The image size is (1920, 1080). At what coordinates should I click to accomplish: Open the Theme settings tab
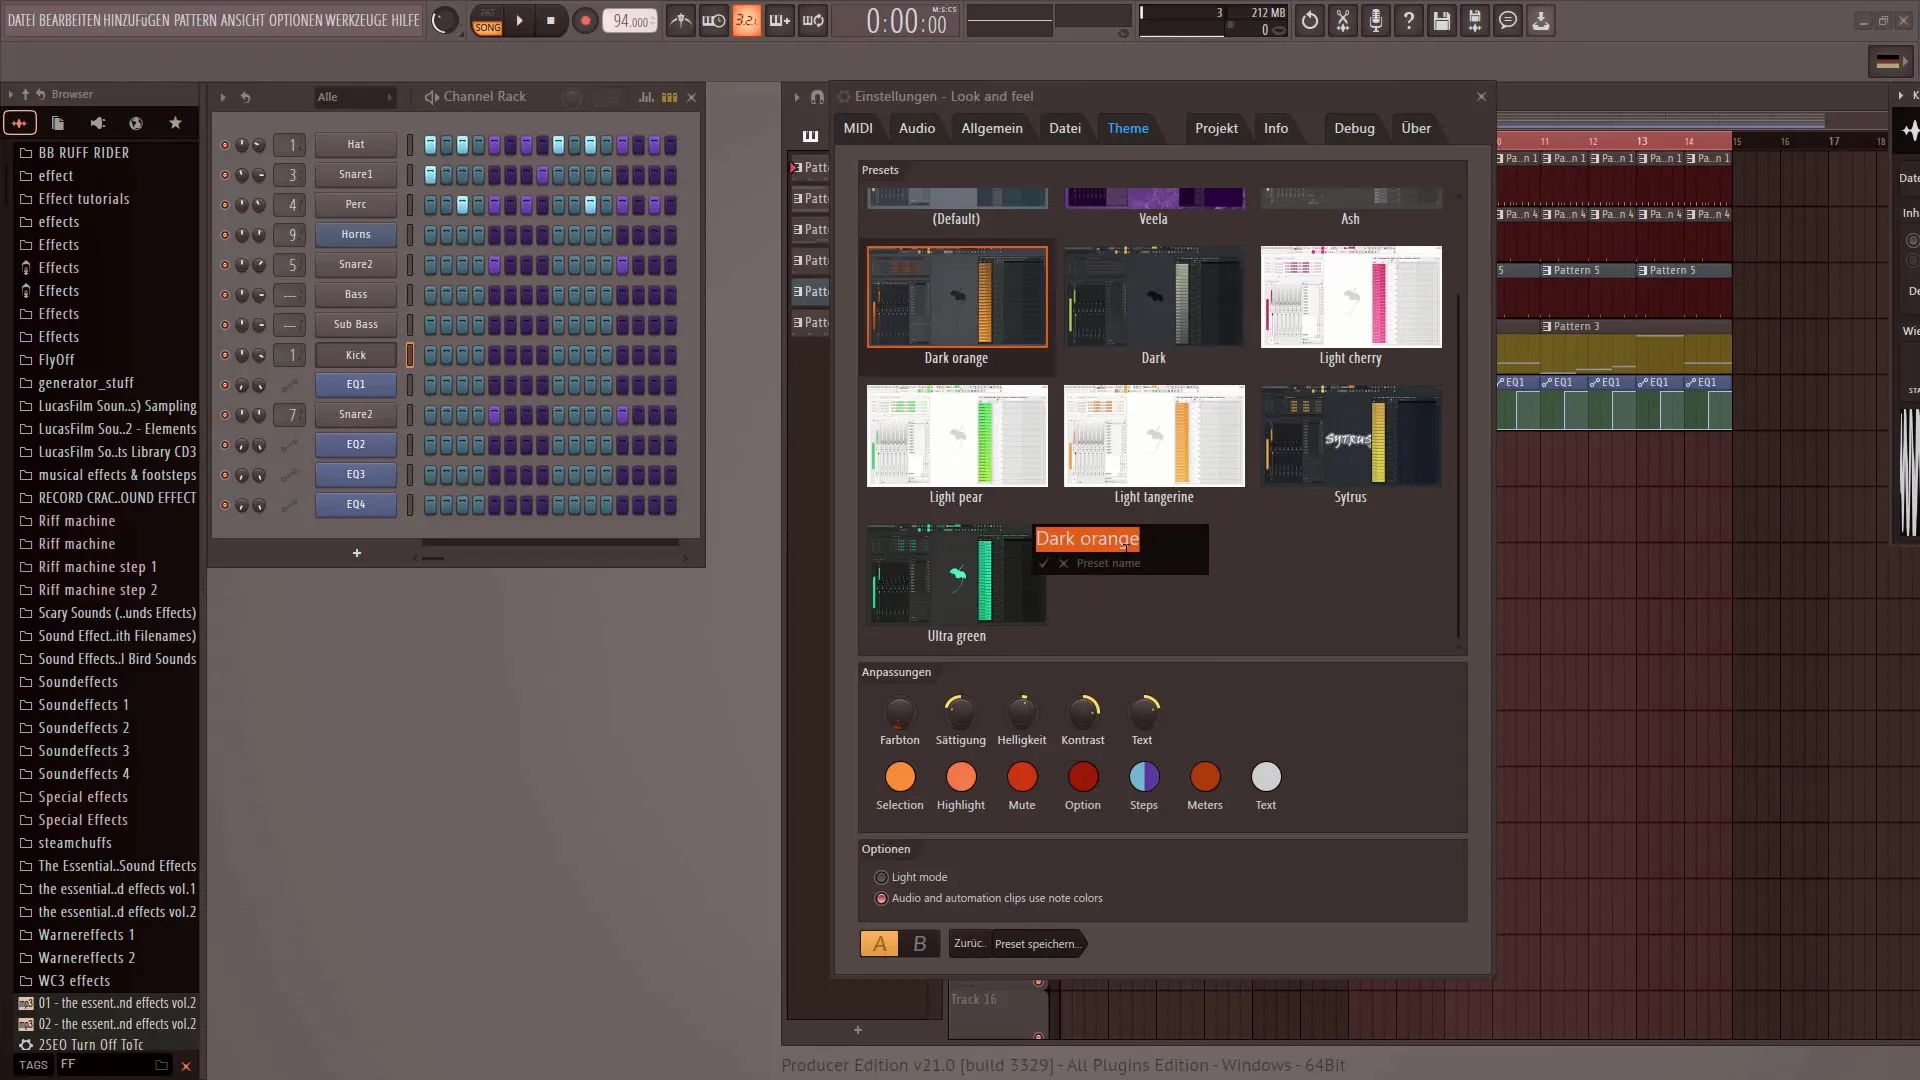1127,128
